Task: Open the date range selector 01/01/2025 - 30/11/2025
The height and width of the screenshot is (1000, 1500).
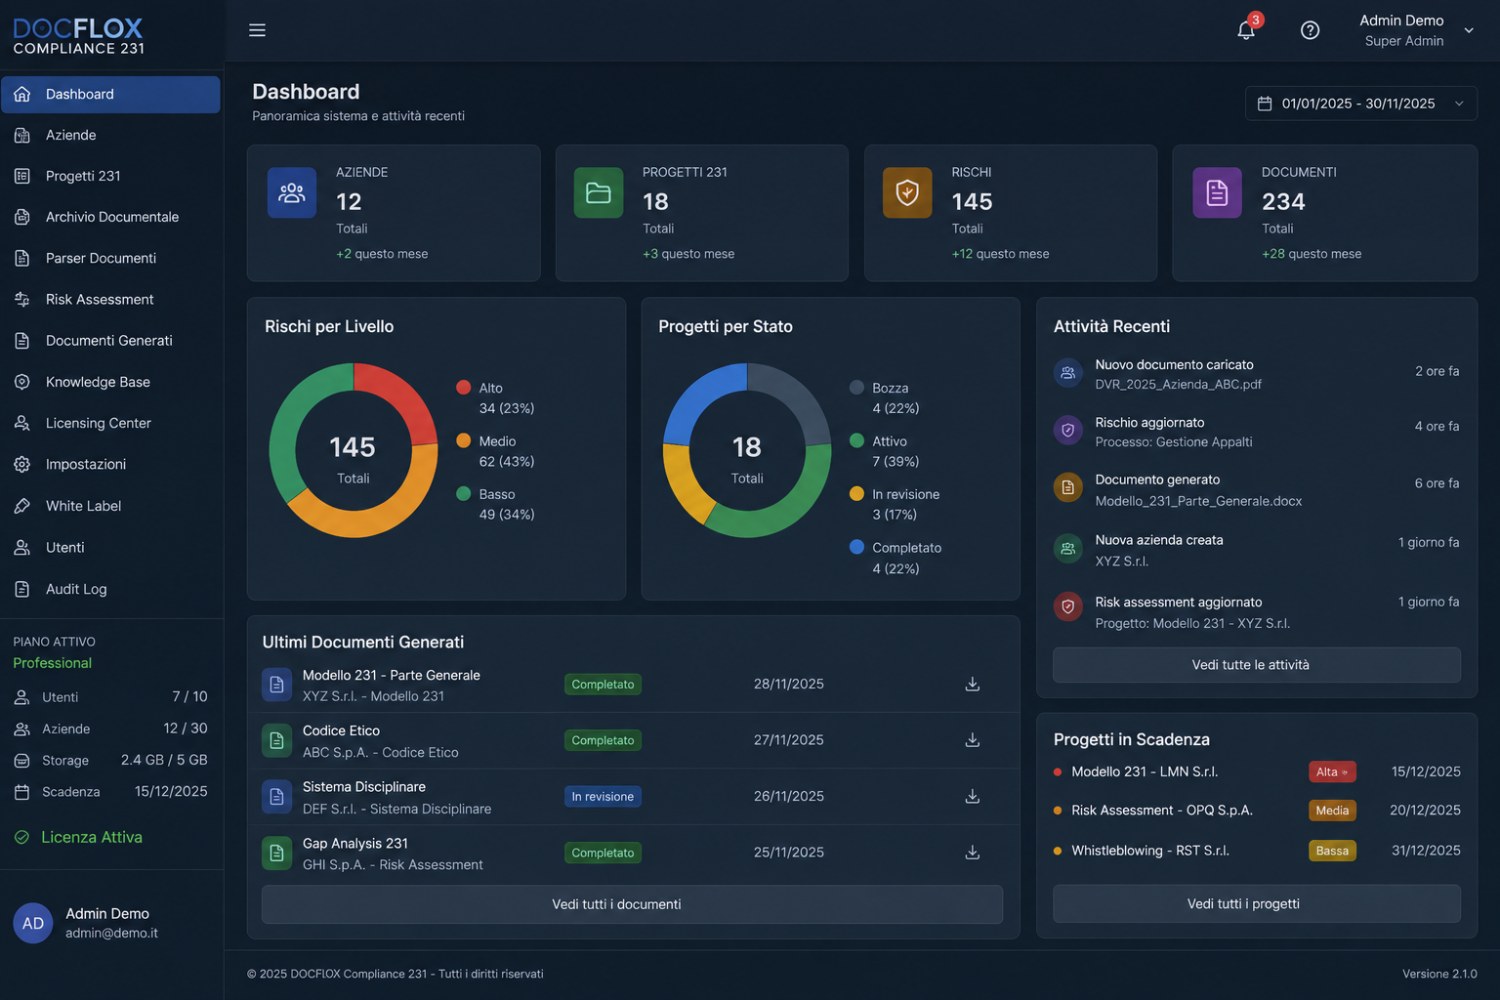Action: pyautogui.click(x=1361, y=103)
